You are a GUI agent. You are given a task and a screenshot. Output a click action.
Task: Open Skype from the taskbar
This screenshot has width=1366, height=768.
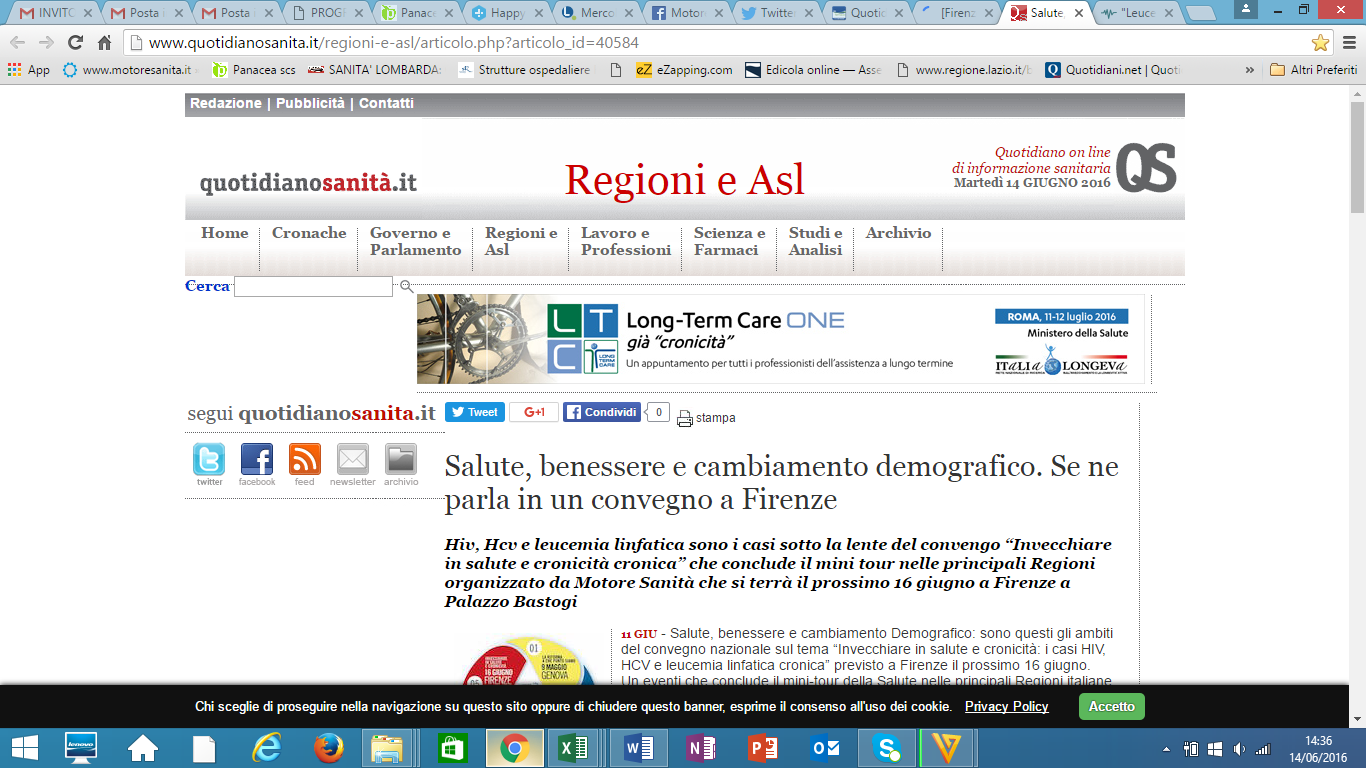886,748
